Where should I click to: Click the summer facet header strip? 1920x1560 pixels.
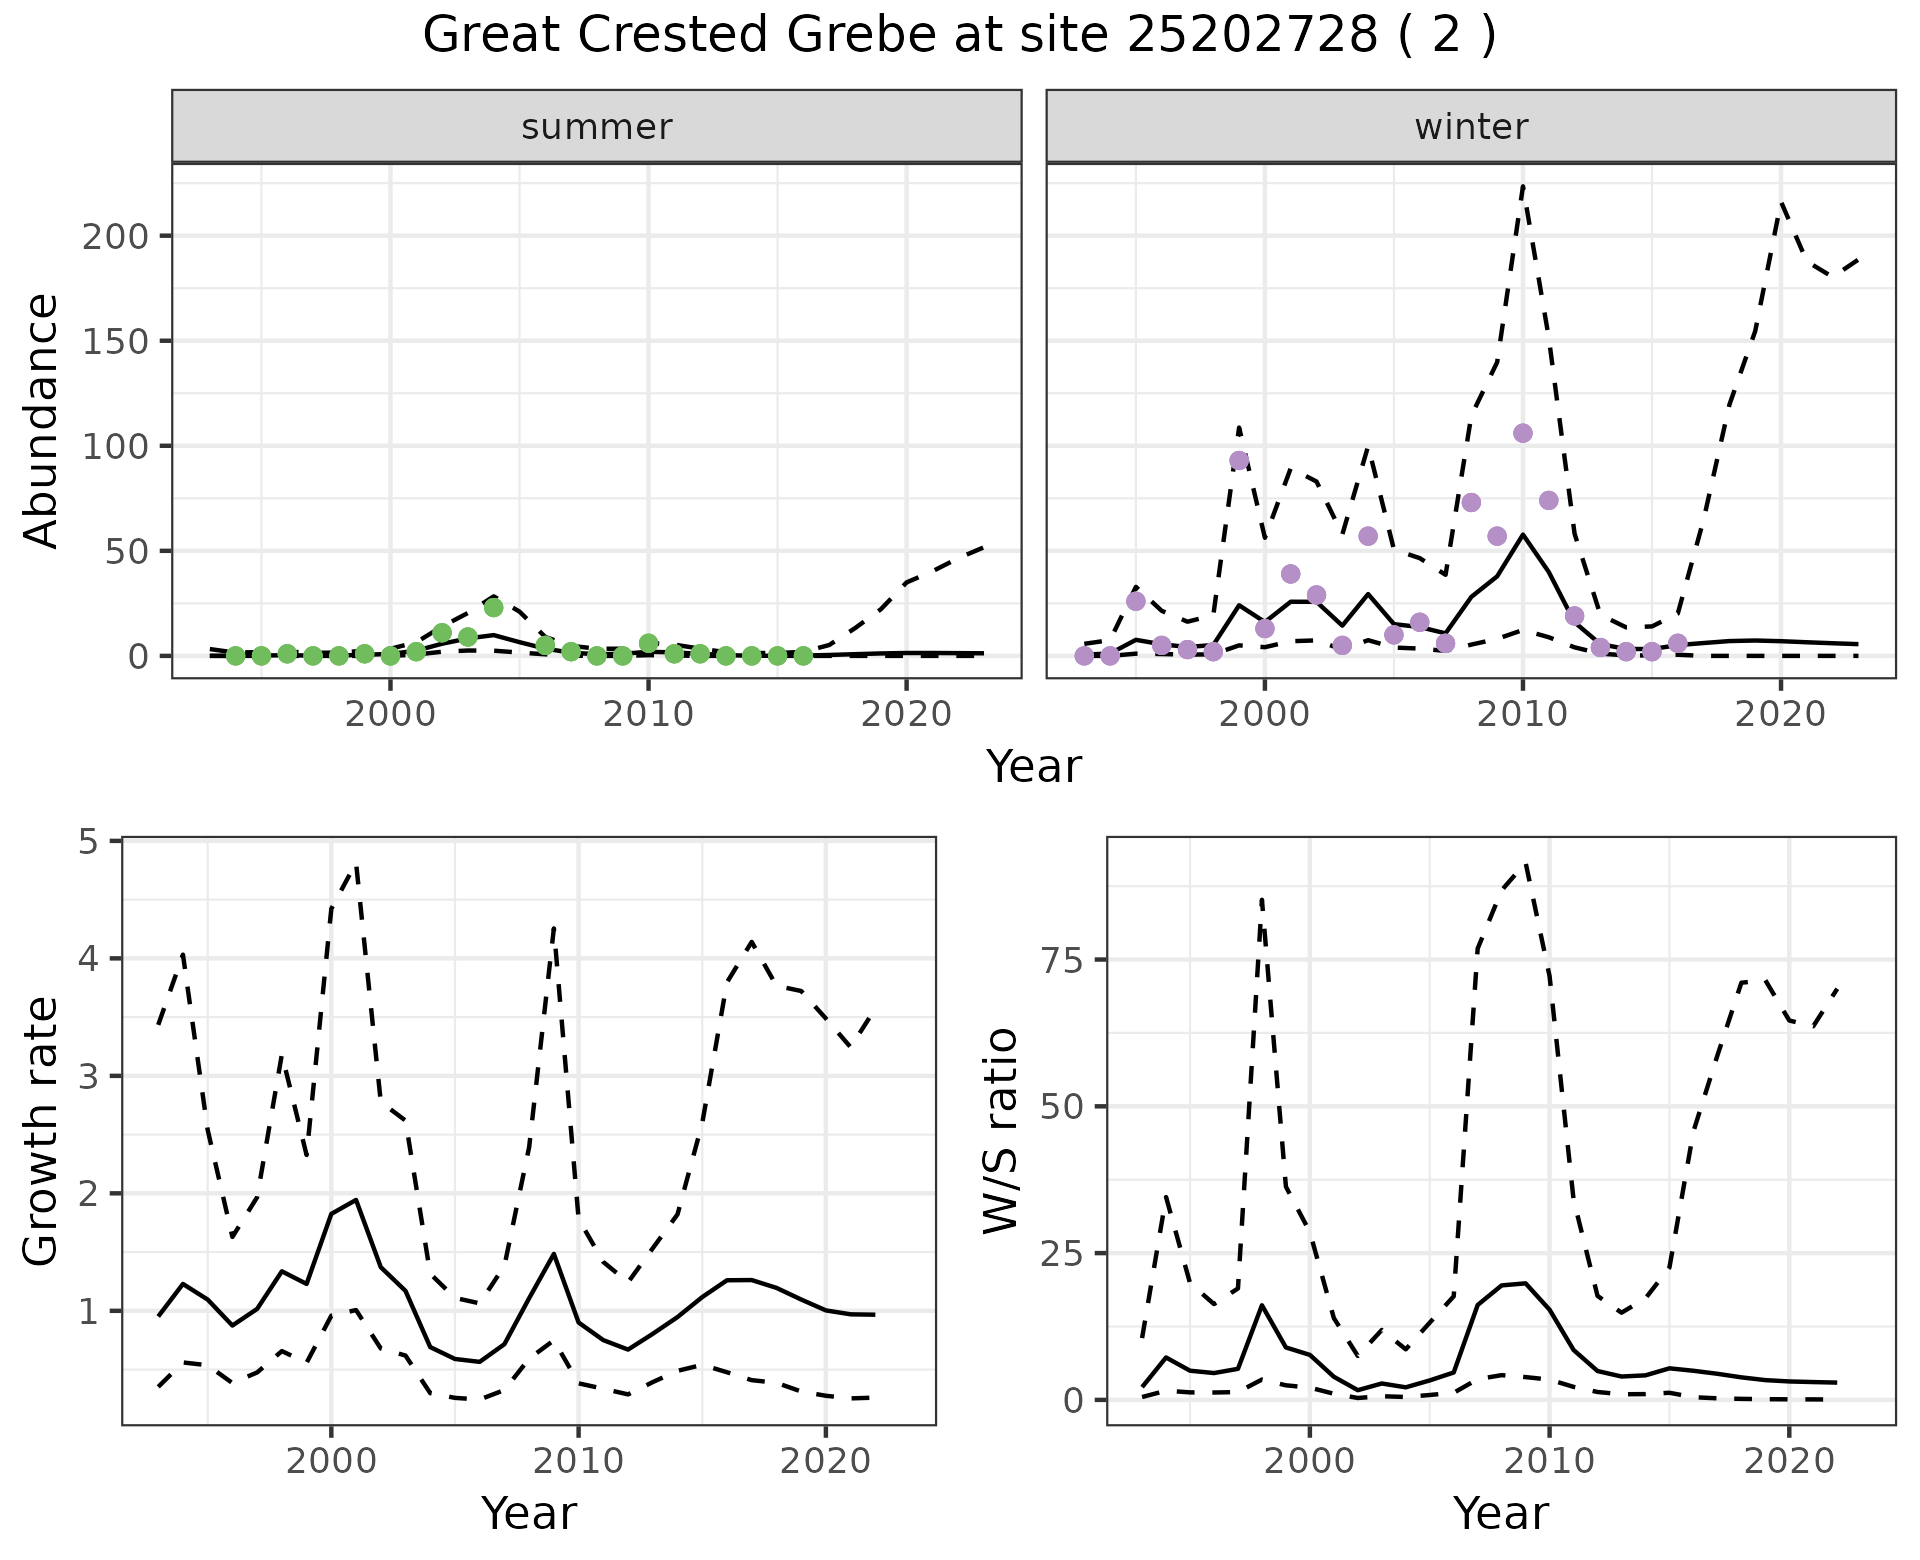point(596,127)
